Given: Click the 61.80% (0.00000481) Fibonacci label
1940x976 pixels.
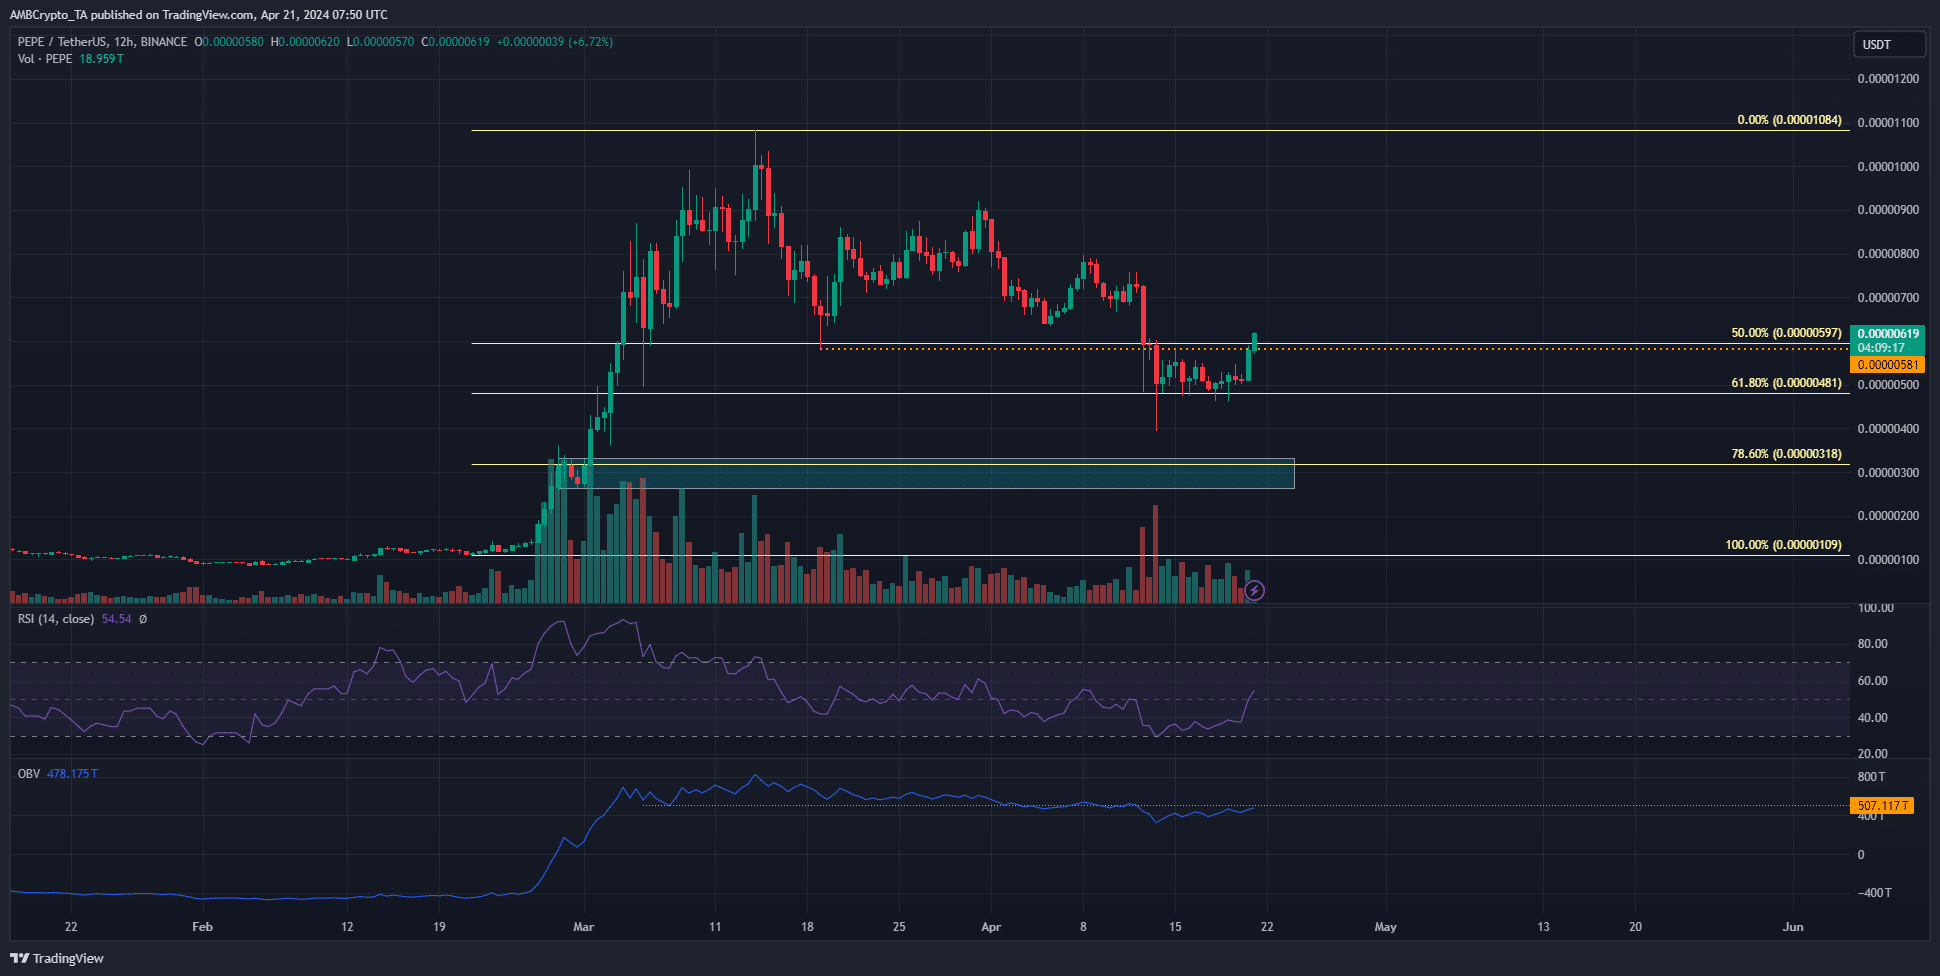Looking at the screenshot, I should click(1786, 383).
